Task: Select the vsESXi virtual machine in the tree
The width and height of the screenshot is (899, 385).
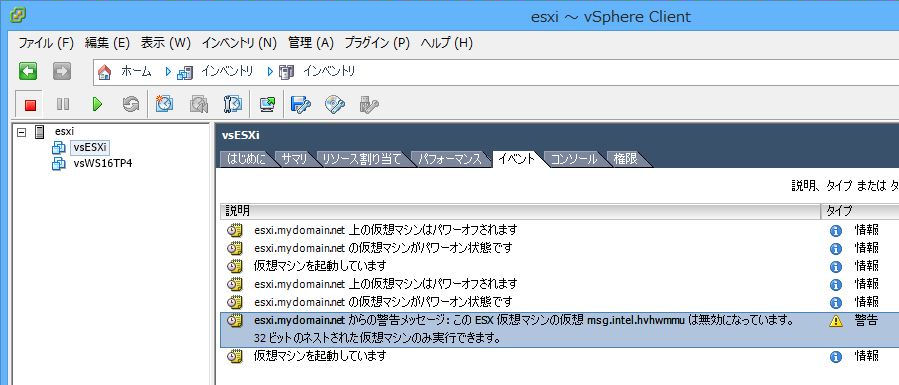Action: click(90, 148)
